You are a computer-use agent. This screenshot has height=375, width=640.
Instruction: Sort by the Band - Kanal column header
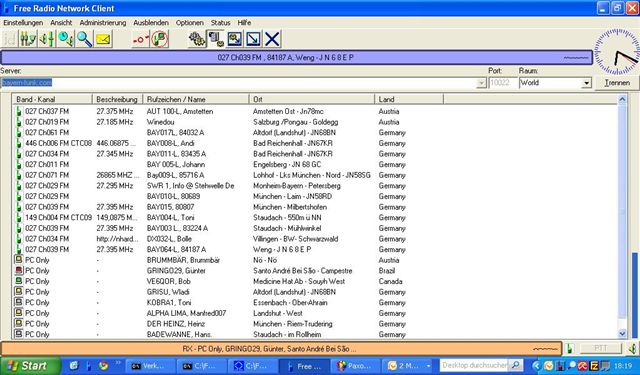click(52, 99)
